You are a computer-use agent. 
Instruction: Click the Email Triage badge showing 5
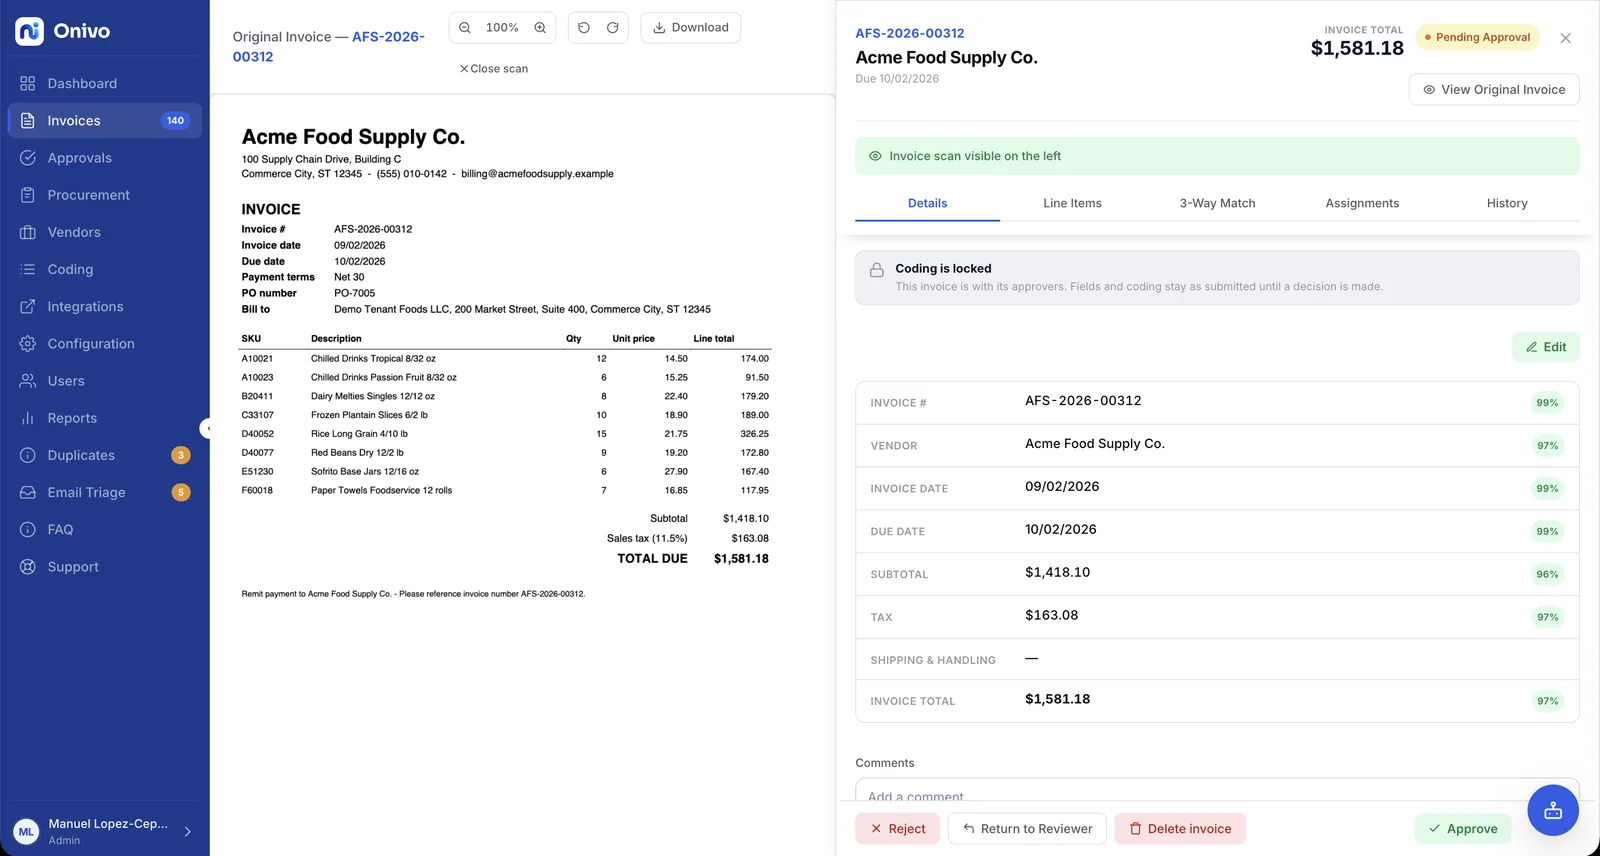181,492
